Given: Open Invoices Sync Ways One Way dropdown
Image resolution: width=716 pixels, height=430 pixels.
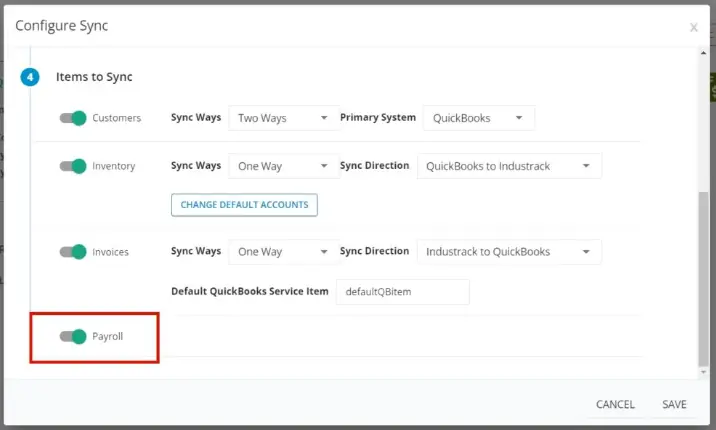Looking at the screenshot, I should pos(284,252).
